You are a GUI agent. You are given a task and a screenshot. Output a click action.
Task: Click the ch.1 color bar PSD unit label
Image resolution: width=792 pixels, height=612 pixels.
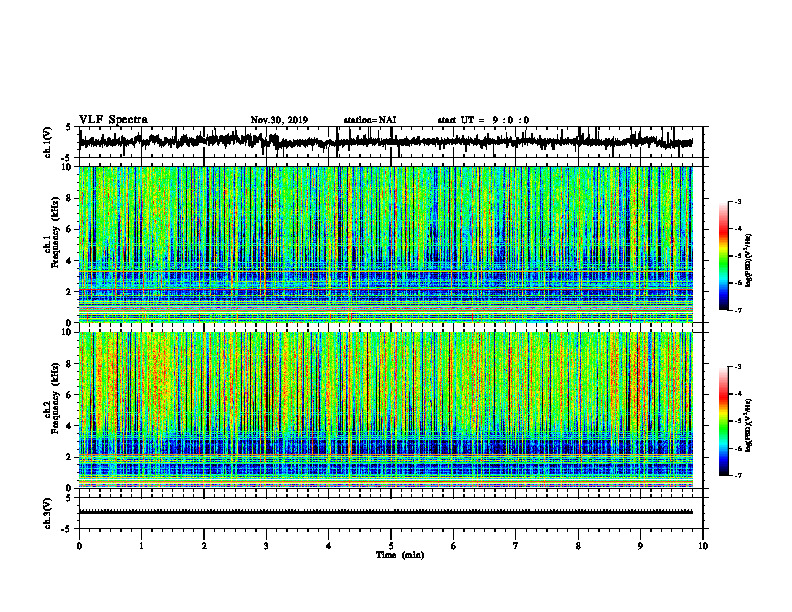[x=749, y=260]
